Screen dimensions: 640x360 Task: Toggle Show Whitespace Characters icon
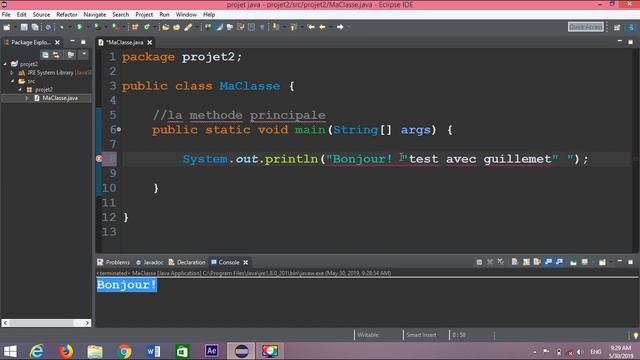(x=262, y=27)
